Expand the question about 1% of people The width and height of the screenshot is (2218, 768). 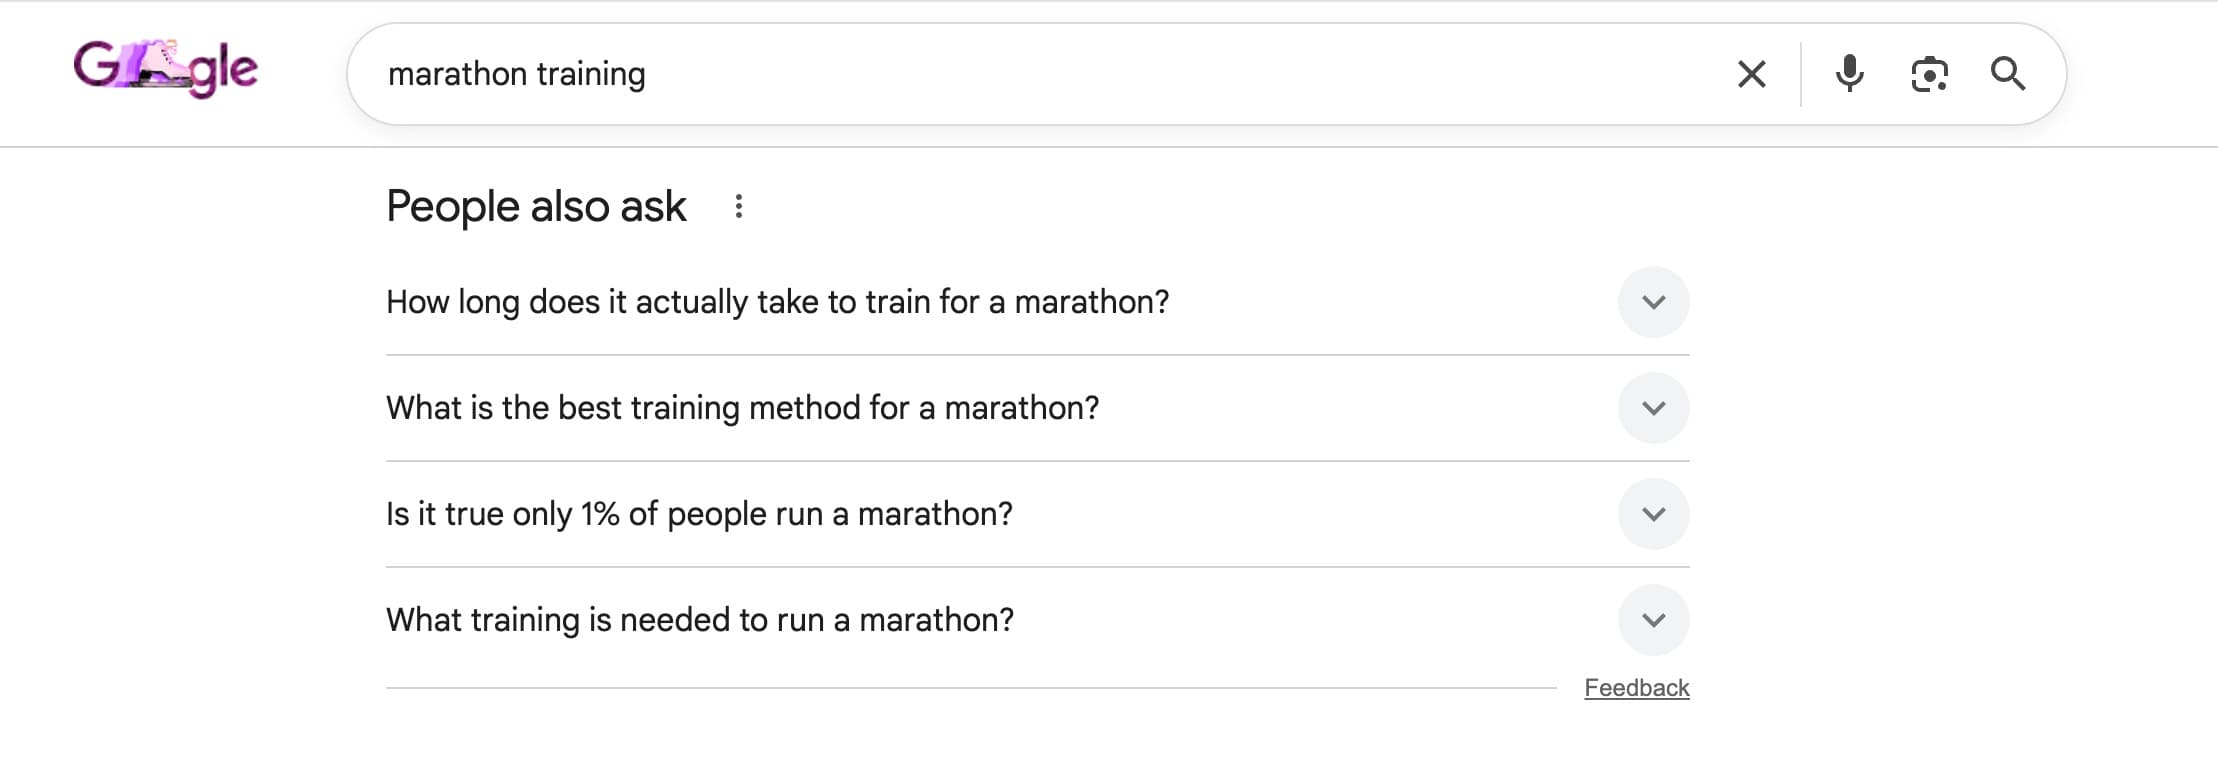coord(1653,513)
